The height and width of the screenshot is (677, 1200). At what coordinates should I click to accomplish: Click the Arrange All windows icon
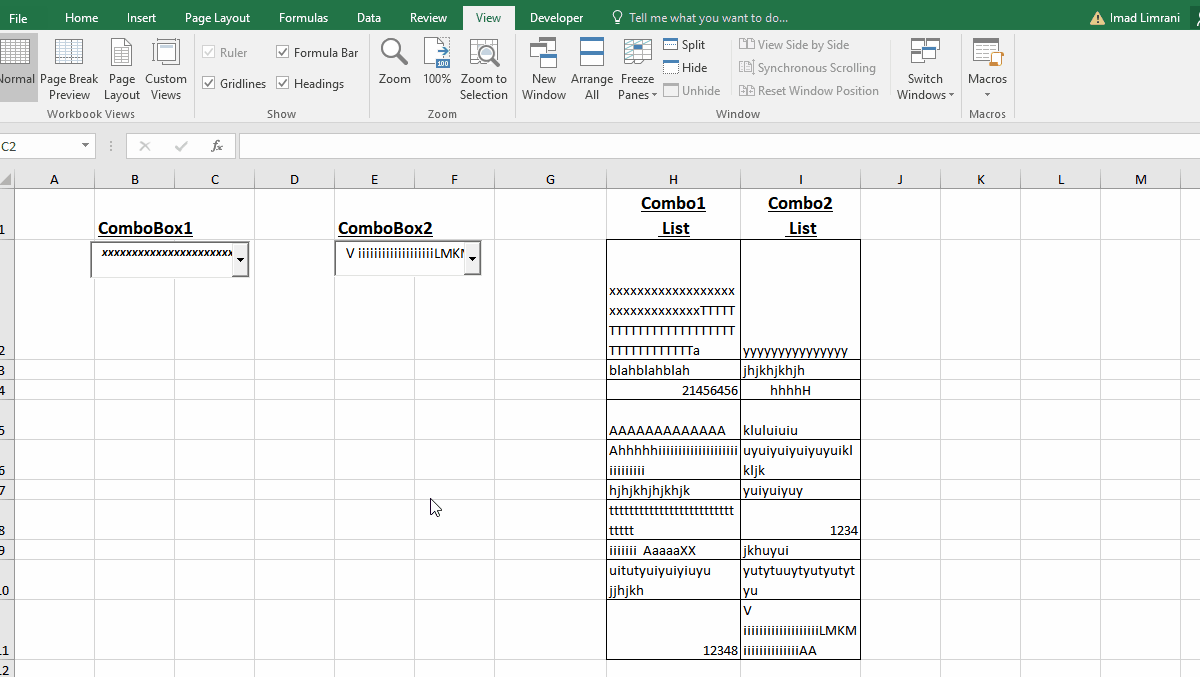click(591, 64)
